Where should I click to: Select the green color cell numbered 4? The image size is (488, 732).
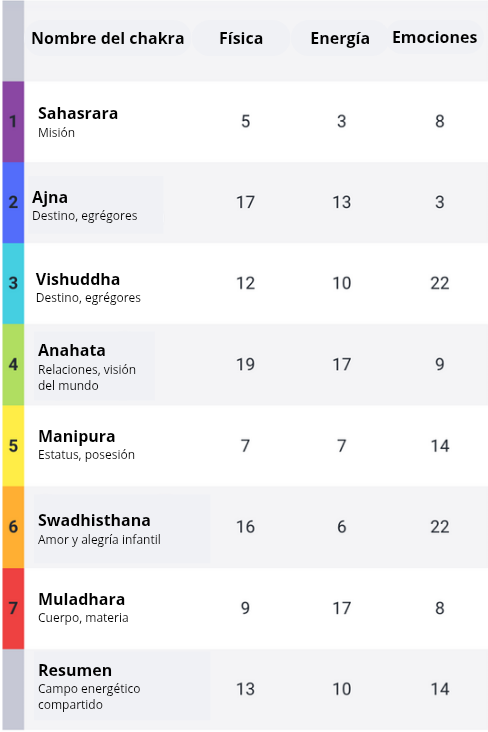(x=13, y=365)
